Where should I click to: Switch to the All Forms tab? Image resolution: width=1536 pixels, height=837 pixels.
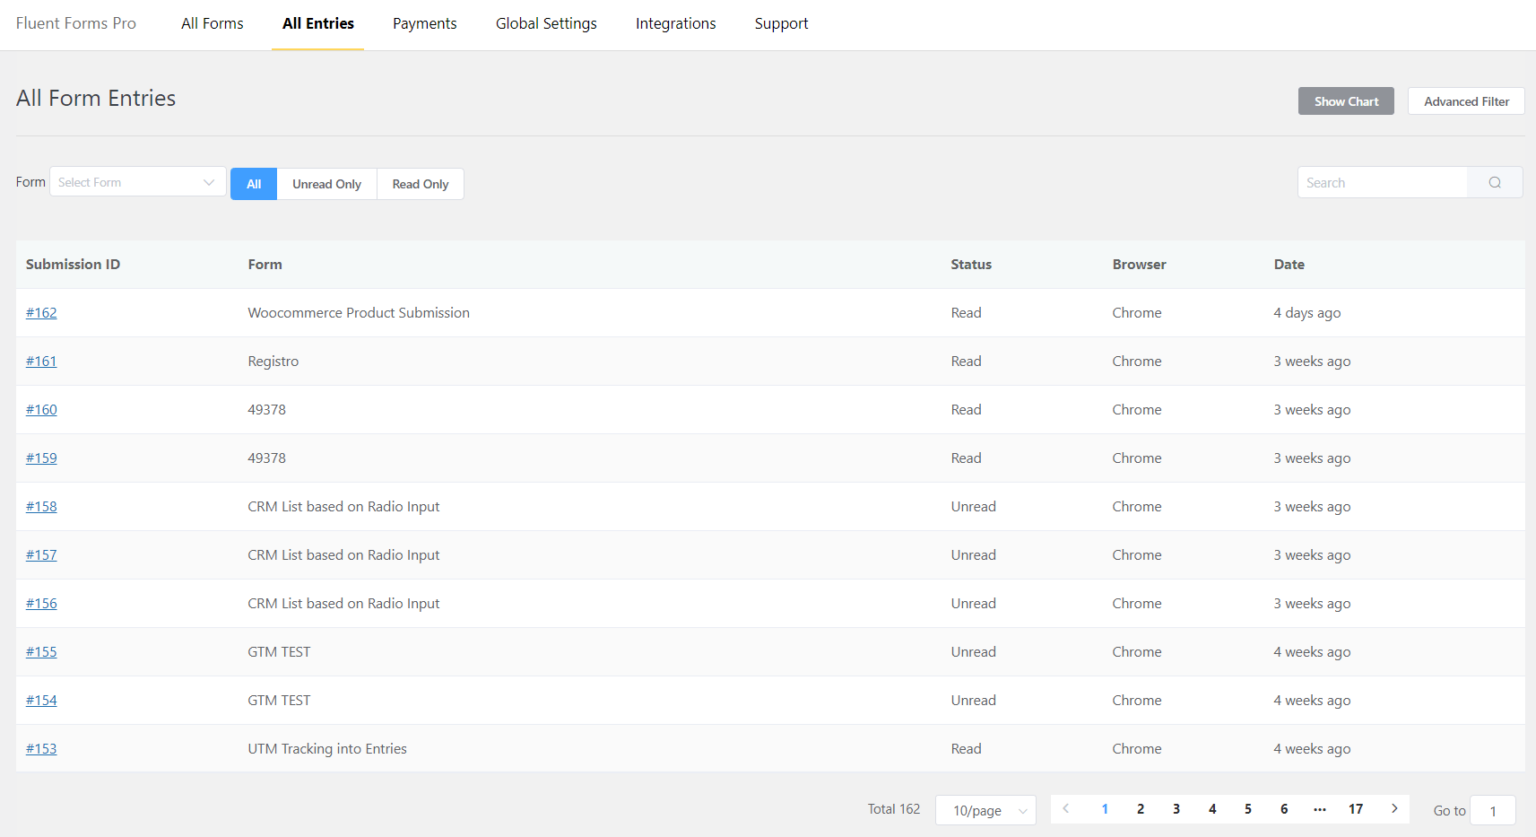pos(211,23)
